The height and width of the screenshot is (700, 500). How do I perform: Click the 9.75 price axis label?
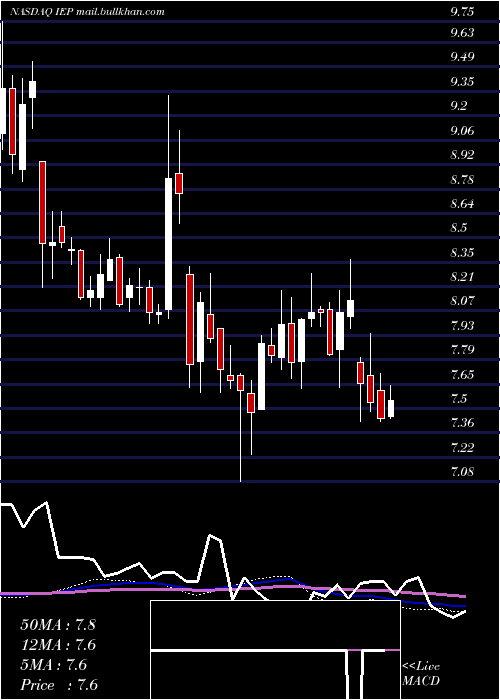(x=462, y=12)
